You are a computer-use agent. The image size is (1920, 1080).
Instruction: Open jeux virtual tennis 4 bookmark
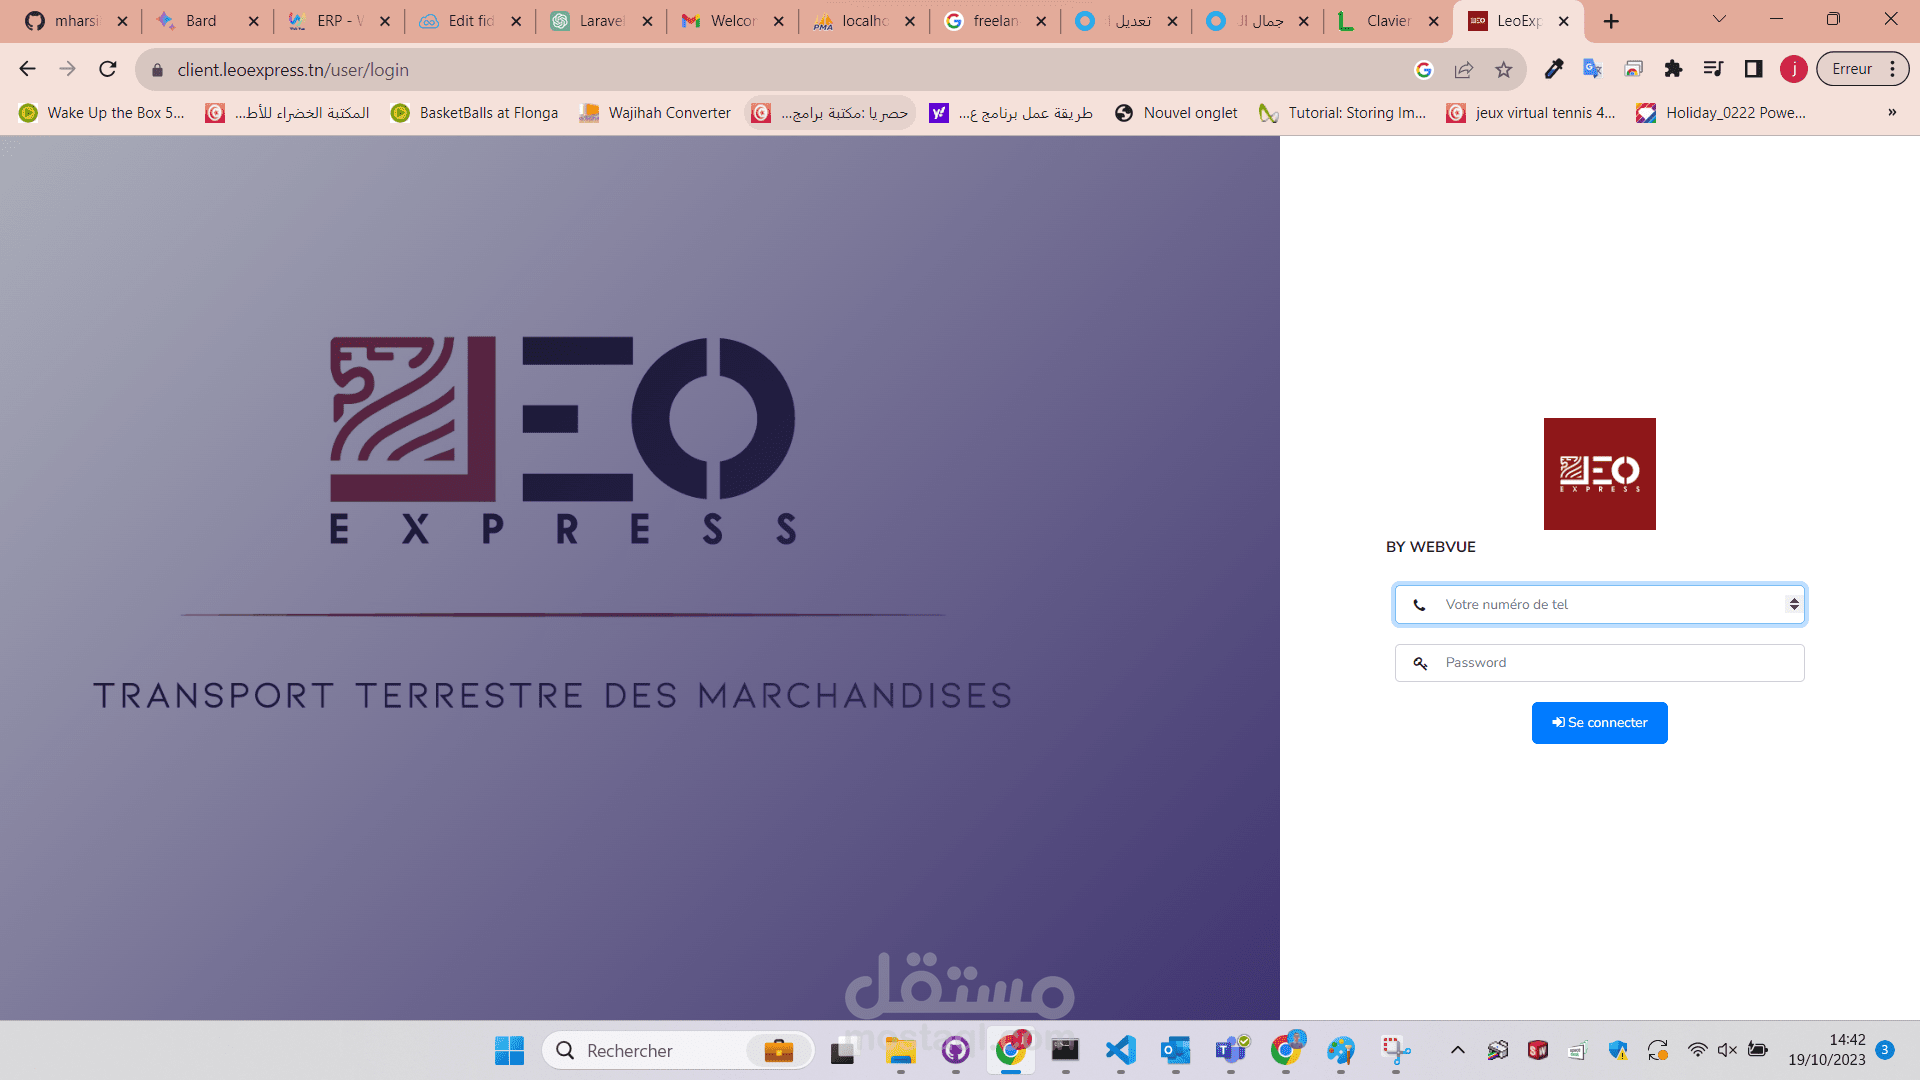[x=1531, y=113]
